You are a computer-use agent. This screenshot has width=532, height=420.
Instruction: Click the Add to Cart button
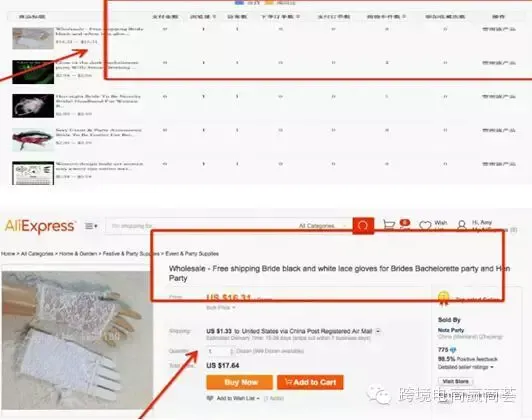coord(310,382)
